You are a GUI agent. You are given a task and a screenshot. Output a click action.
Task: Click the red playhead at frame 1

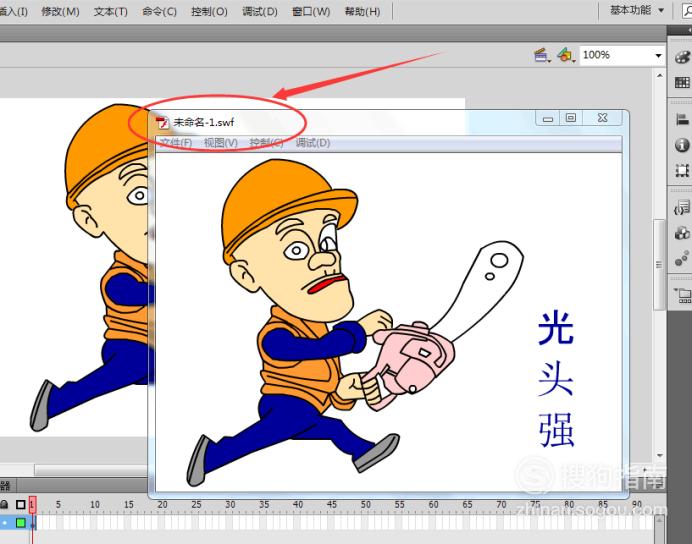pyautogui.click(x=32, y=505)
